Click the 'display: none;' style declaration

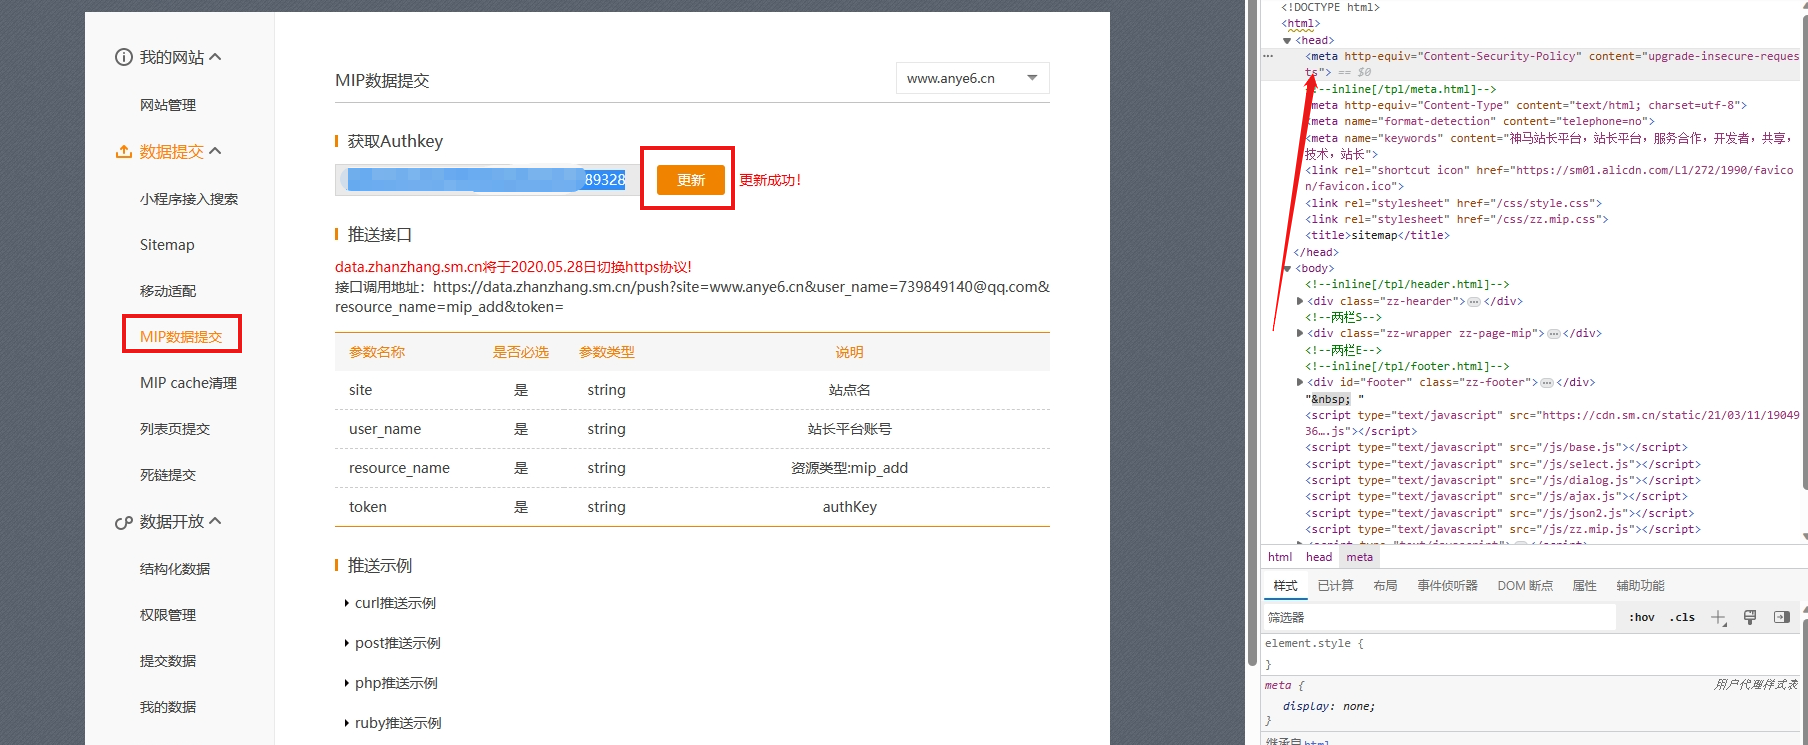[x=1329, y=706]
